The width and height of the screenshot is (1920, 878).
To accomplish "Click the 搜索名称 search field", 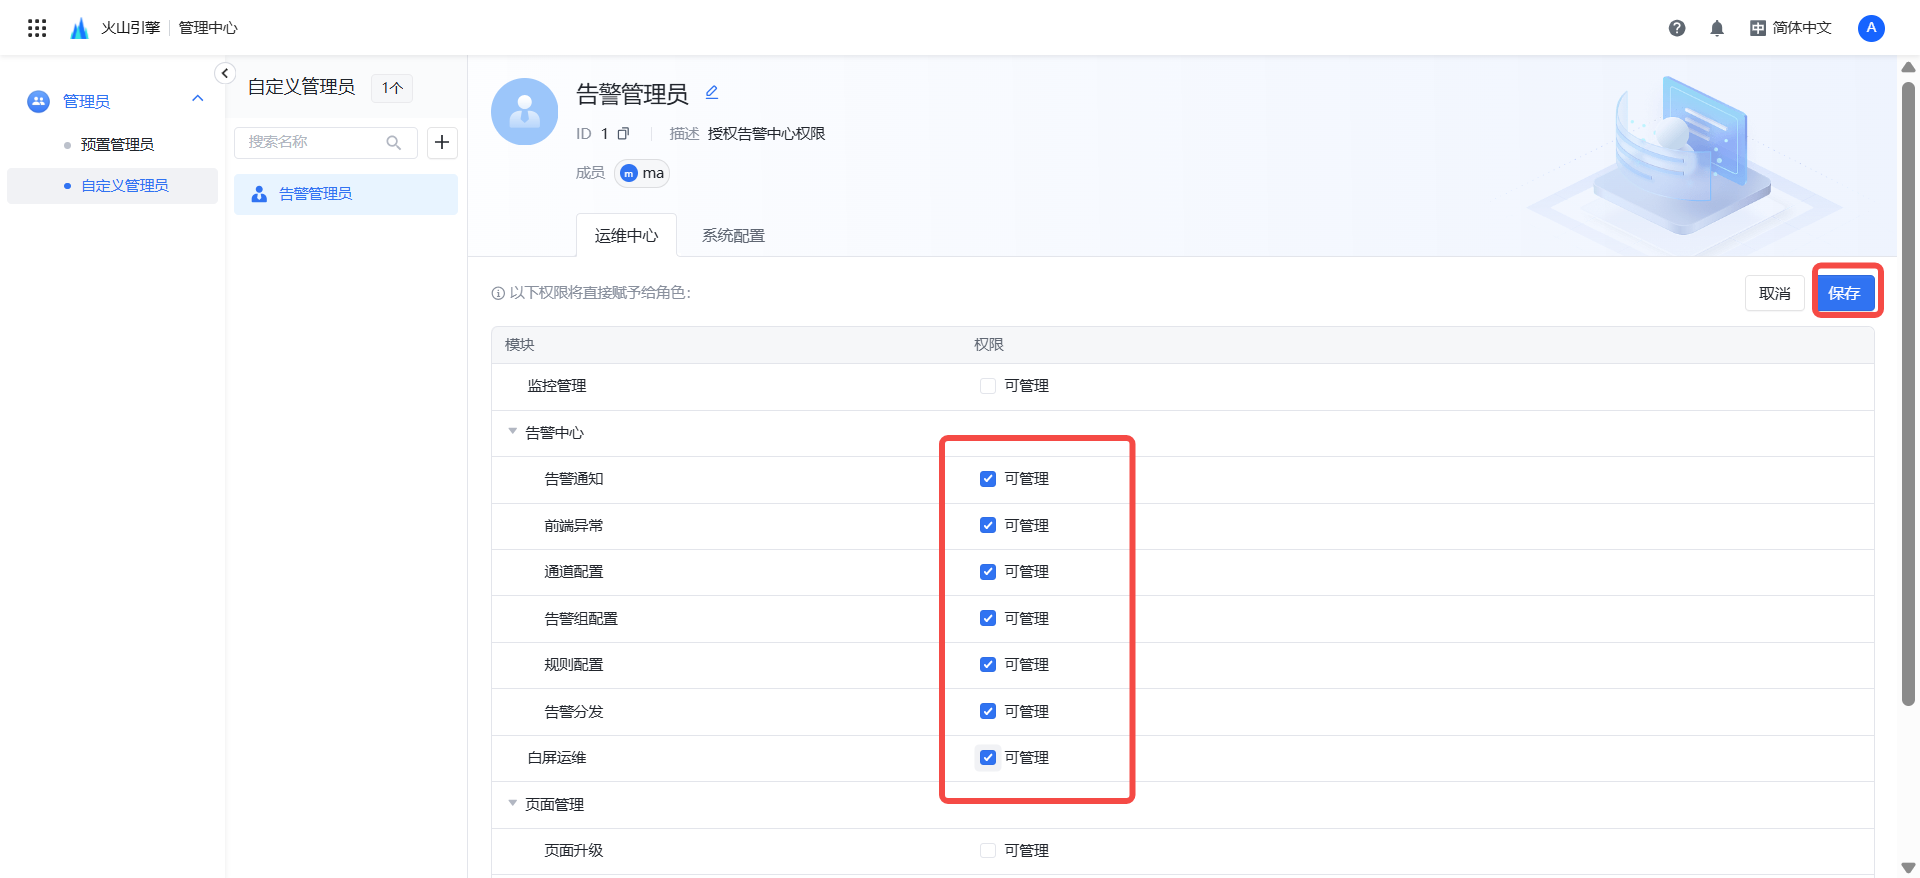I will click(312, 143).
